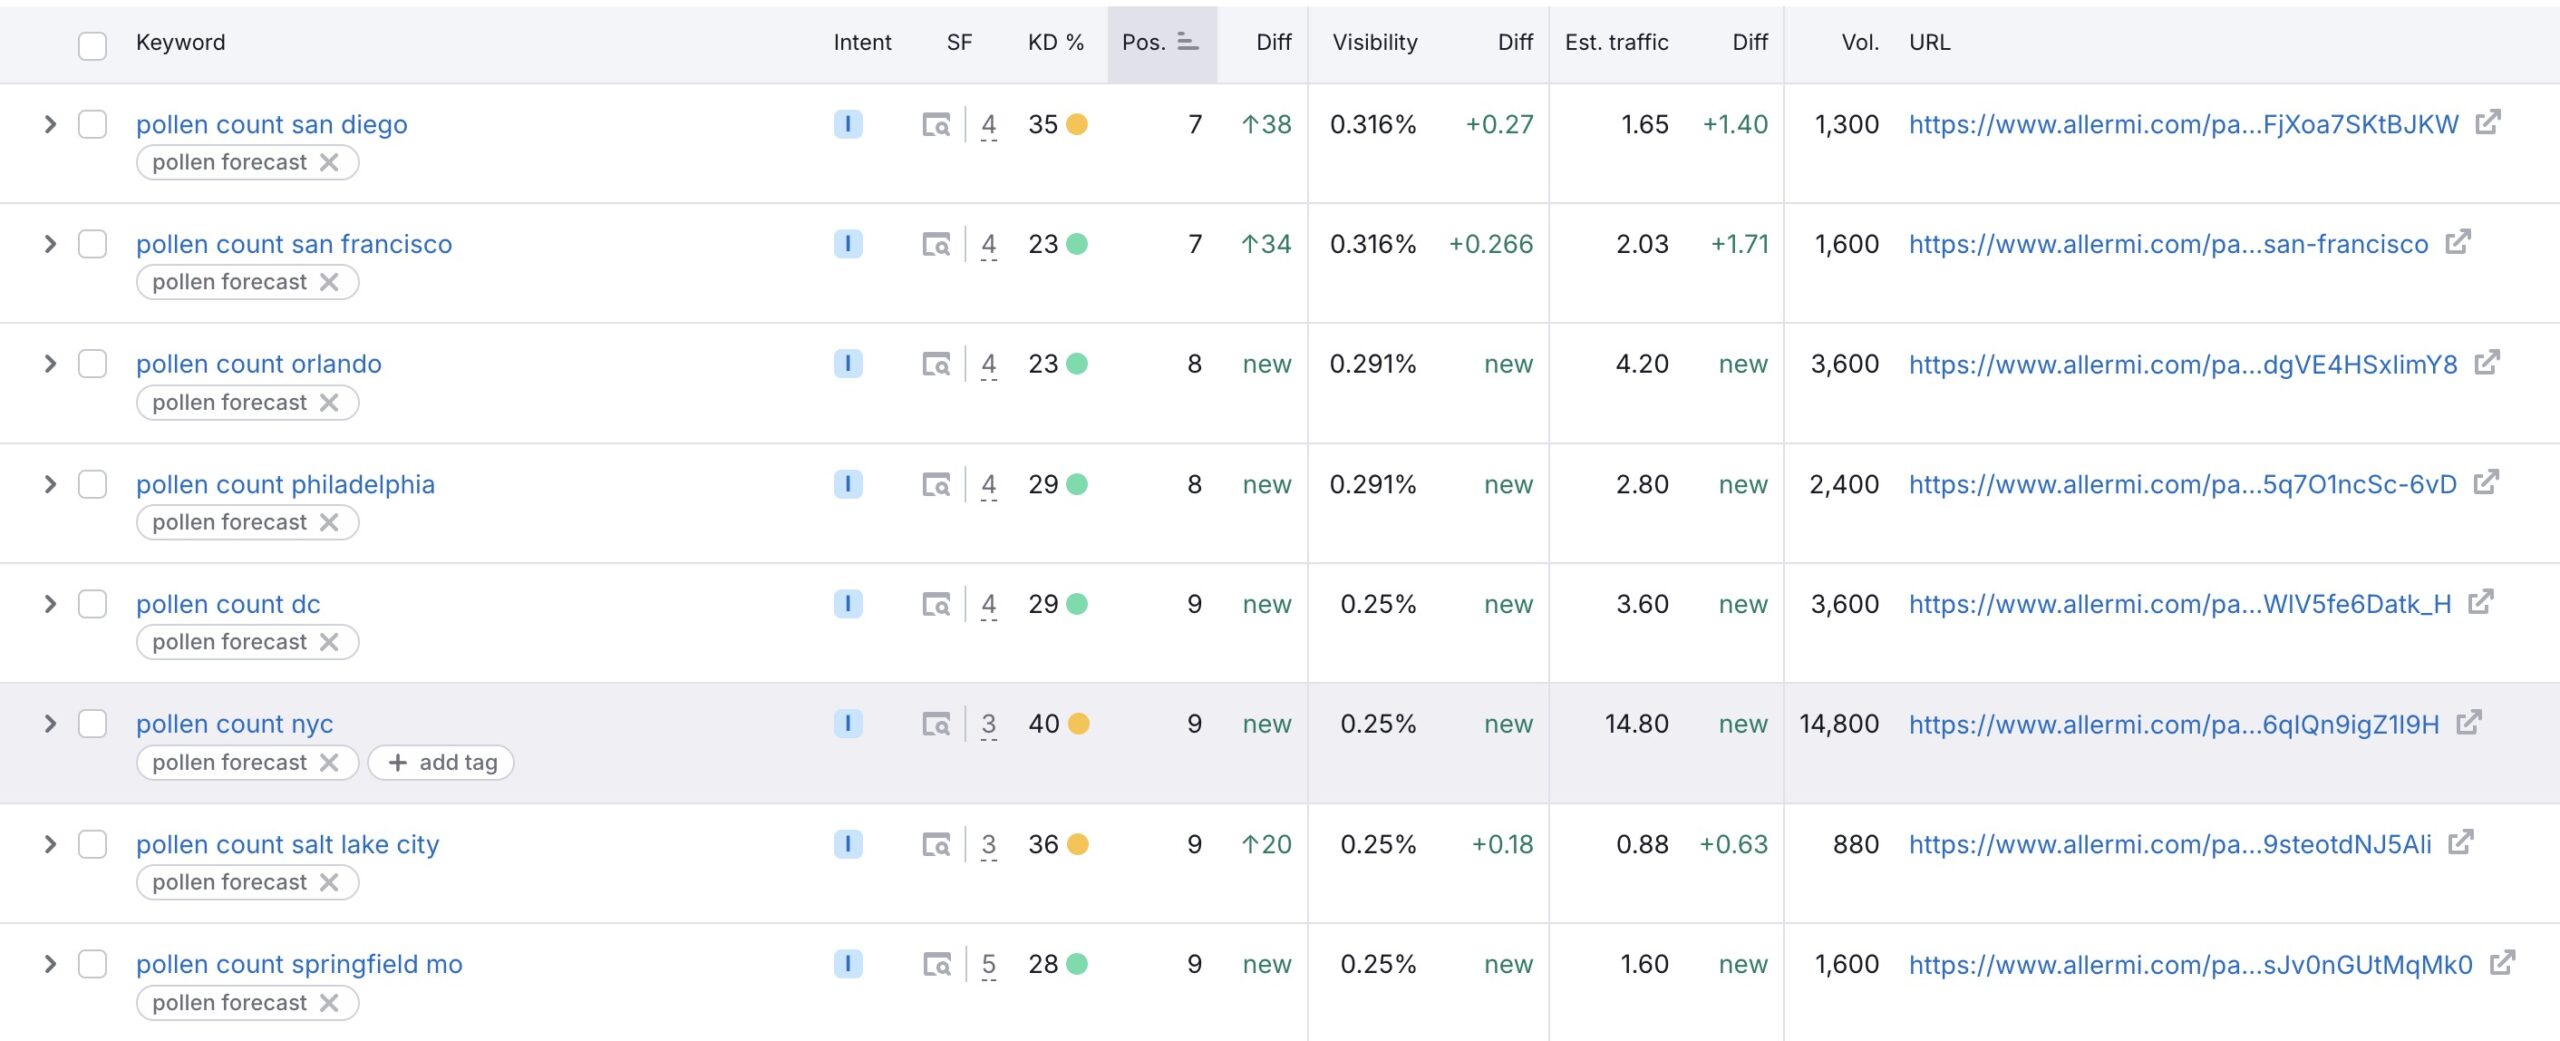Image resolution: width=2560 pixels, height=1041 pixels.
Task: View SERP snapshot icon for pollen count san francisco
Action: click(x=936, y=245)
